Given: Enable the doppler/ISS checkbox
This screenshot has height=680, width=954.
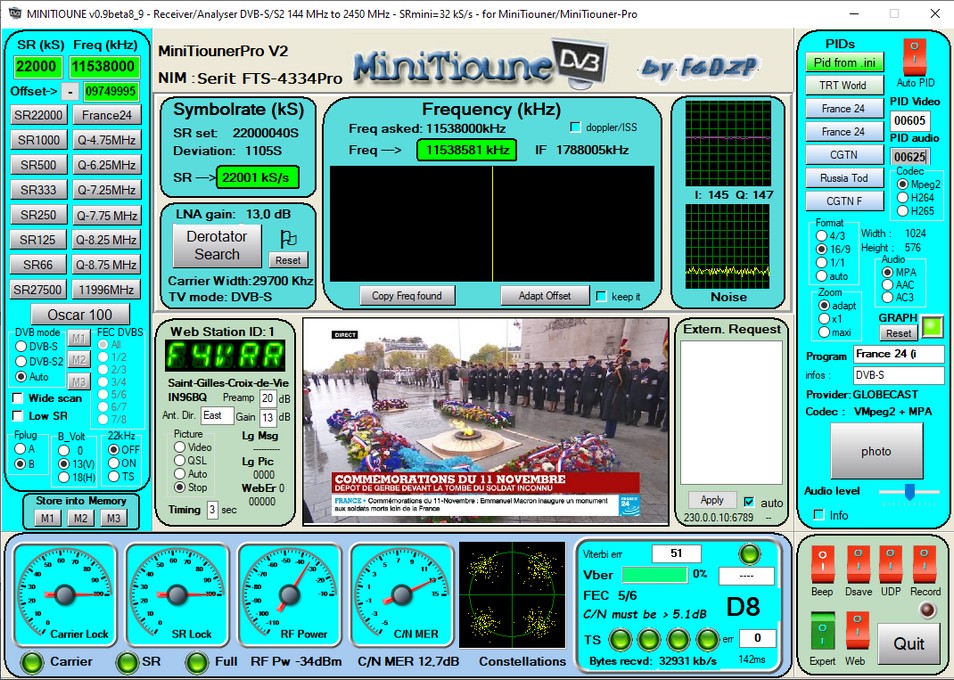Looking at the screenshot, I should [x=575, y=127].
